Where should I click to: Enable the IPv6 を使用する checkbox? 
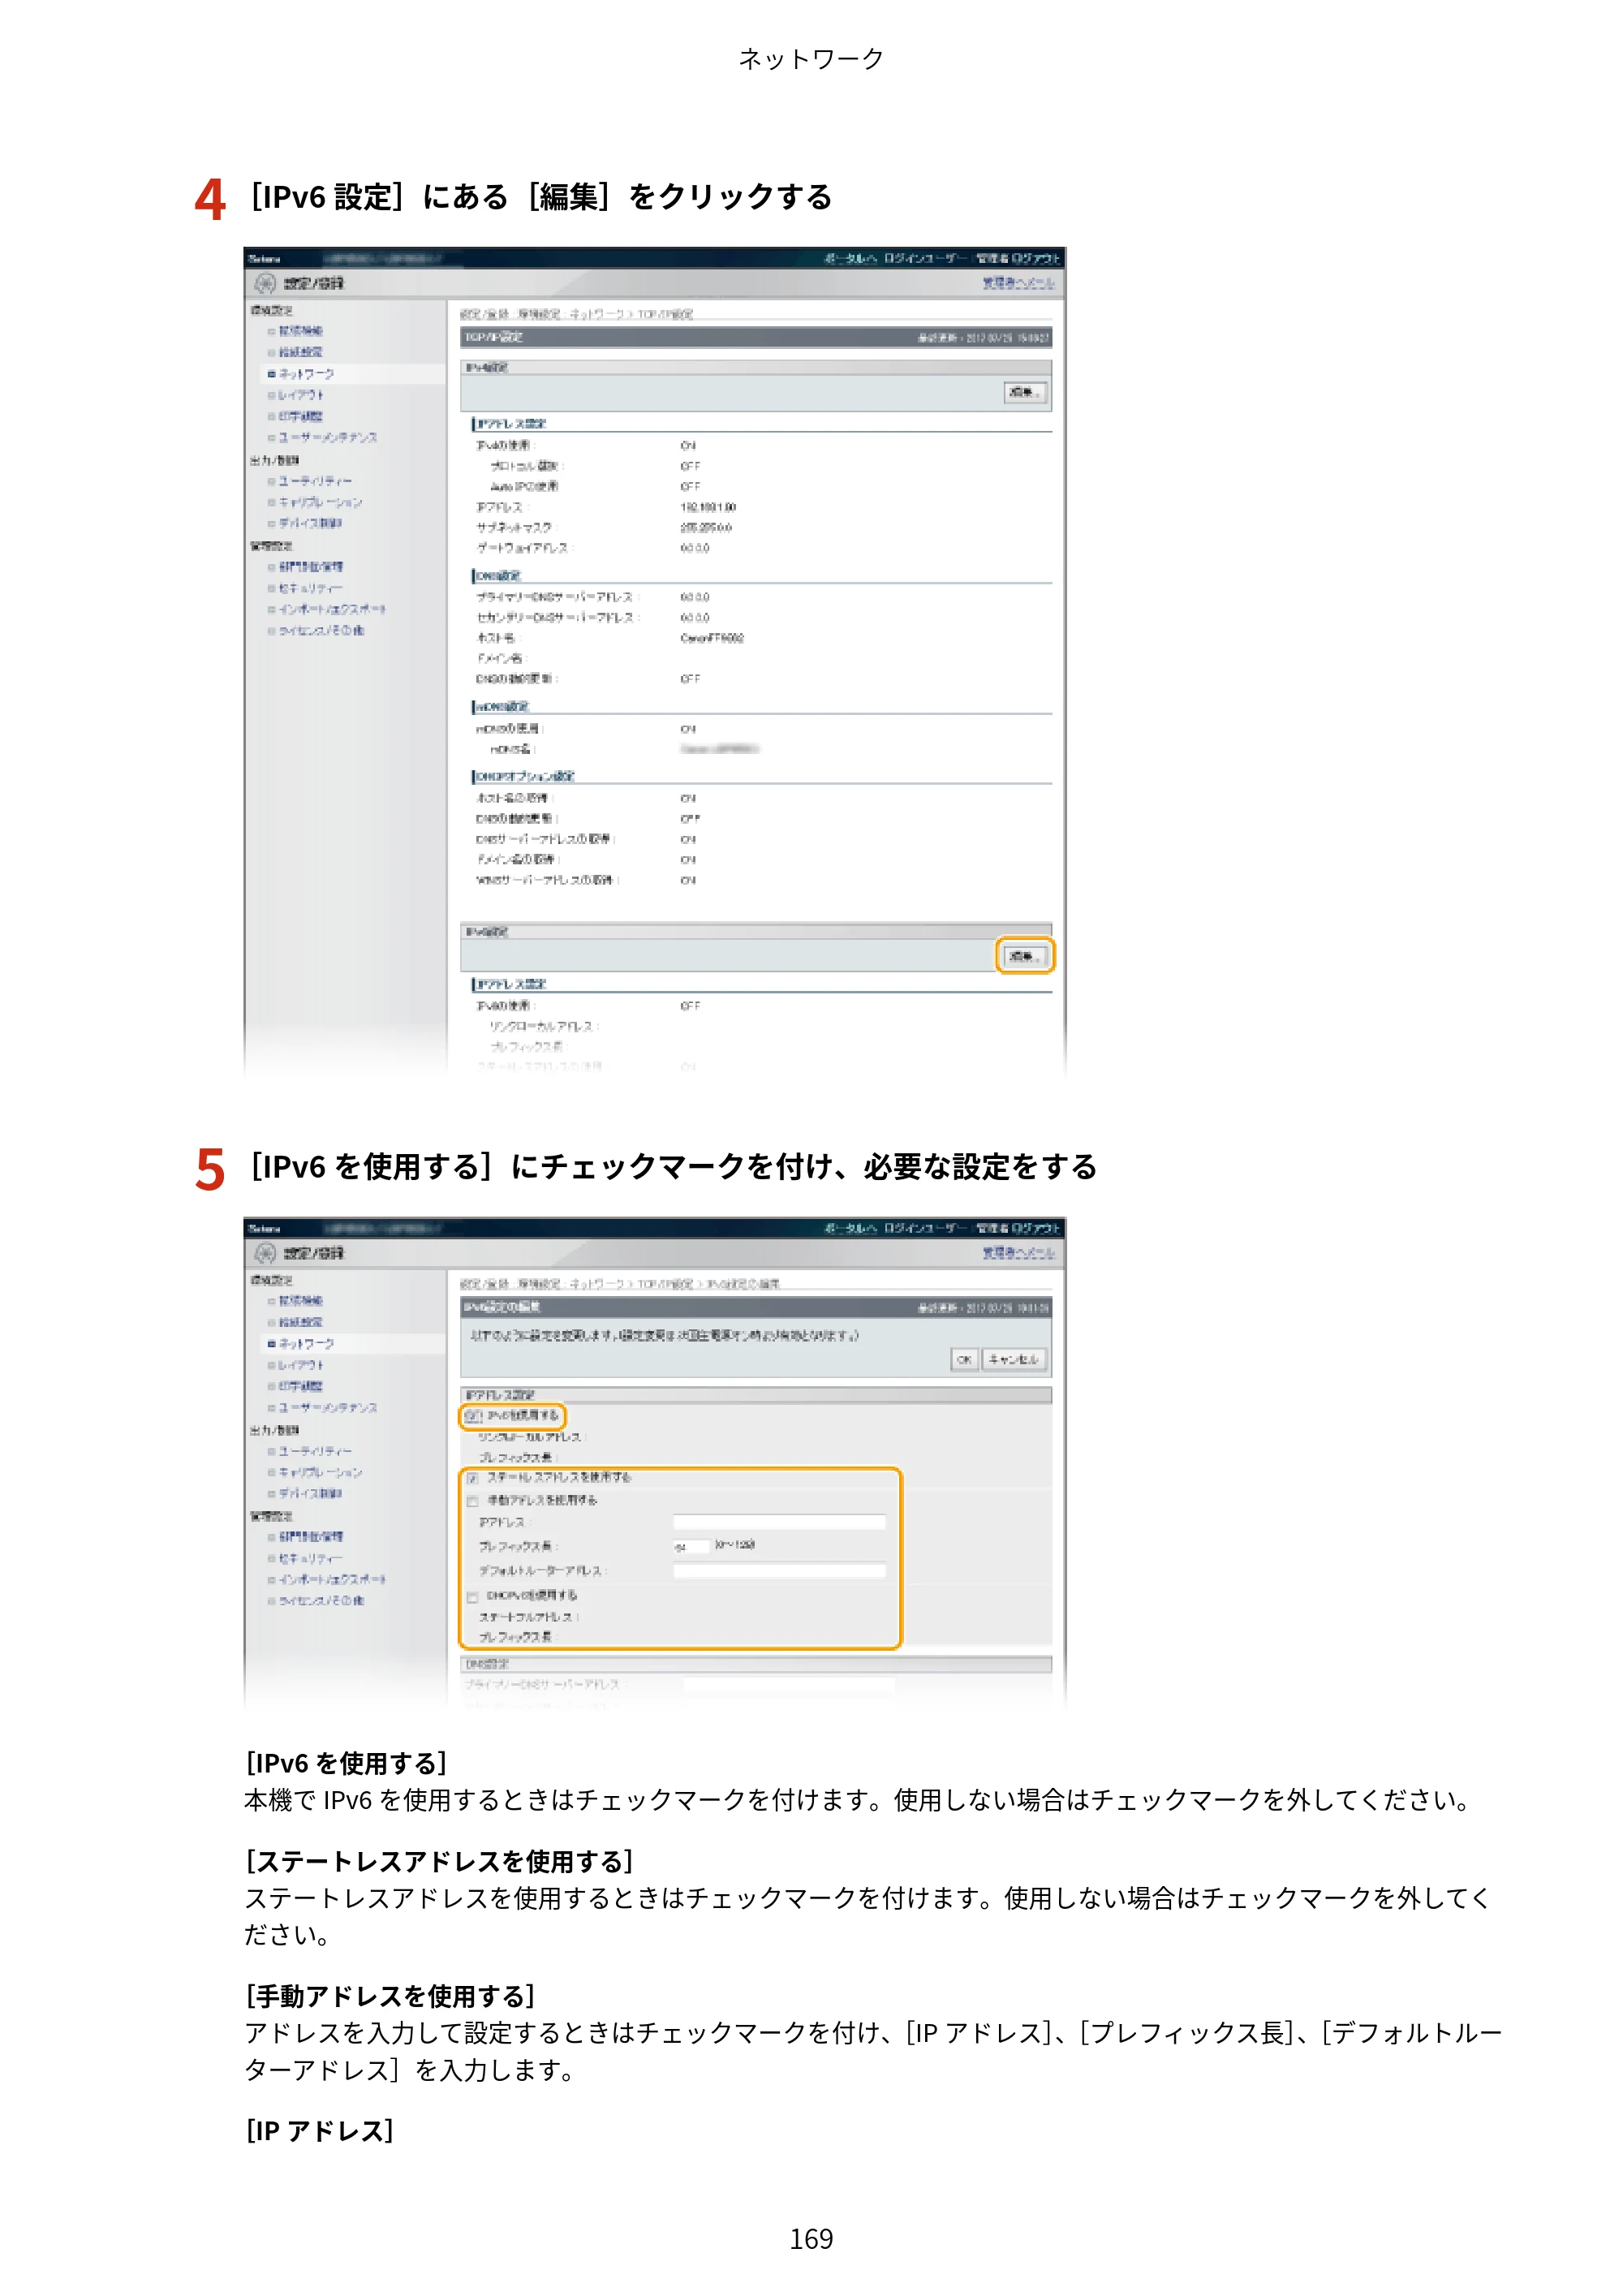(x=474, y=1416)
